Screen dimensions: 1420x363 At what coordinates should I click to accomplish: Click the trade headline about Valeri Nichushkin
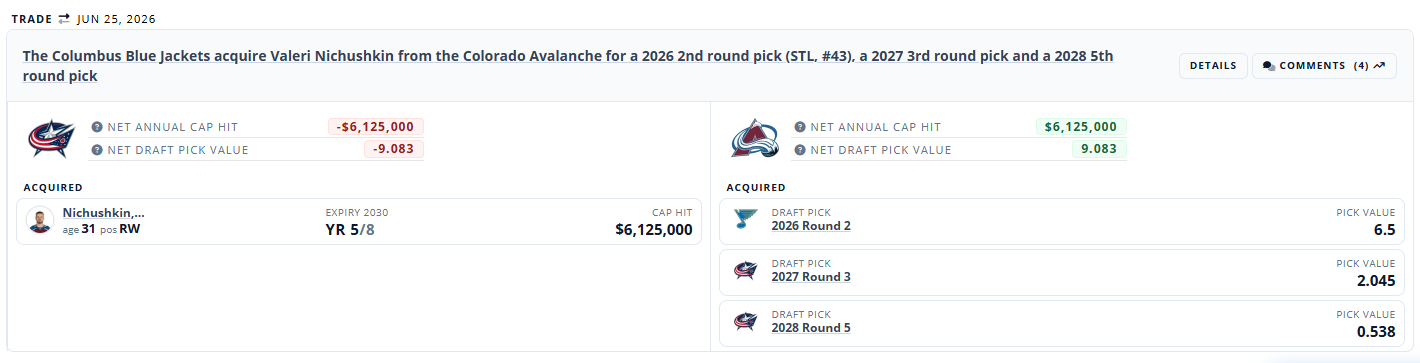click(568, 66)
